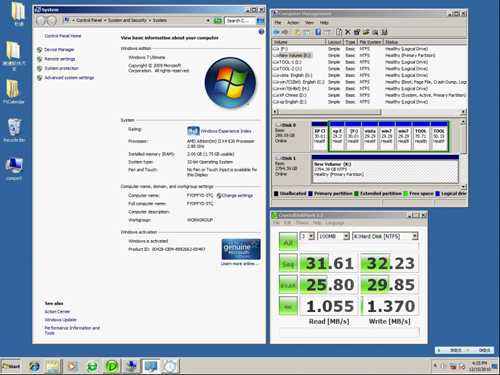
Task: Click the Up one level folder icon
Action: [297, 32]
